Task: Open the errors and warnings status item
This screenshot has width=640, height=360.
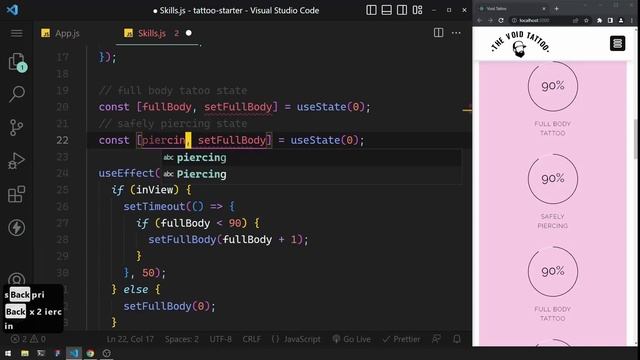Action: coord(29,339)
